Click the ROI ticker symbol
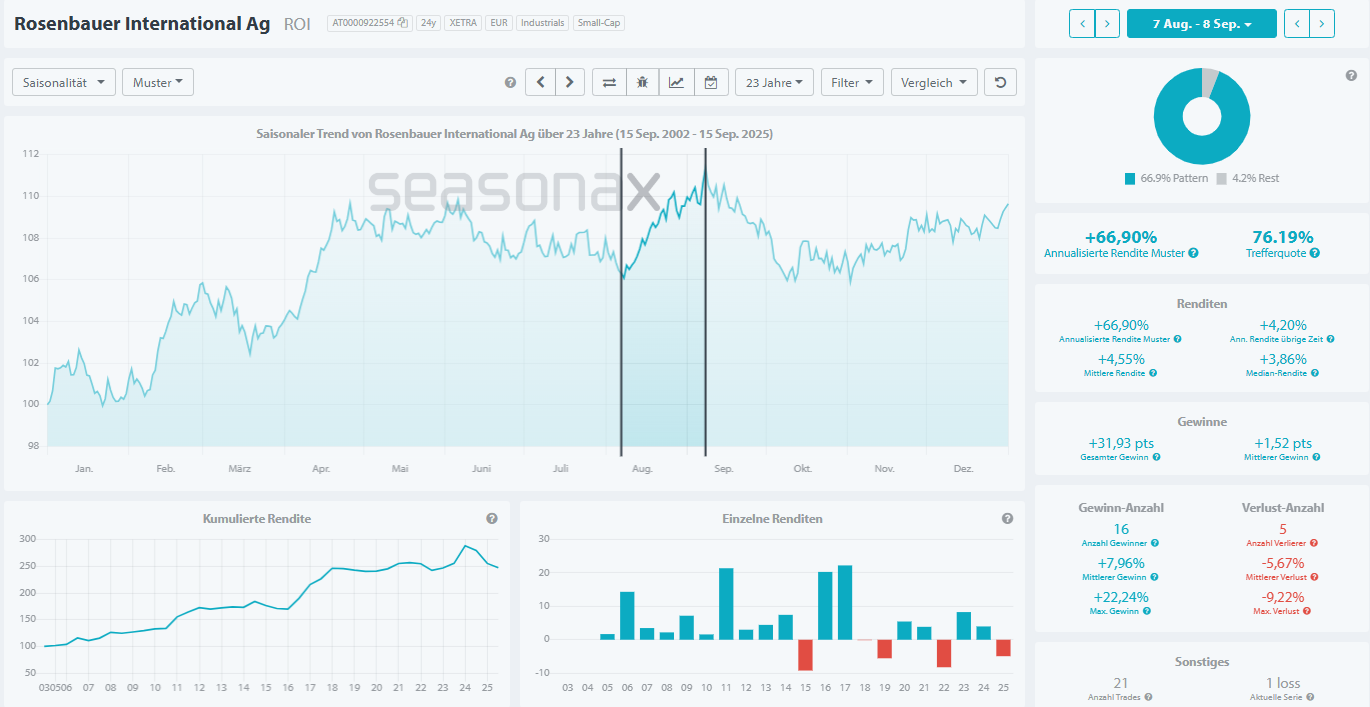This screenshot has width=1370, height=707. pyautogui.click(x=297, y=23)
